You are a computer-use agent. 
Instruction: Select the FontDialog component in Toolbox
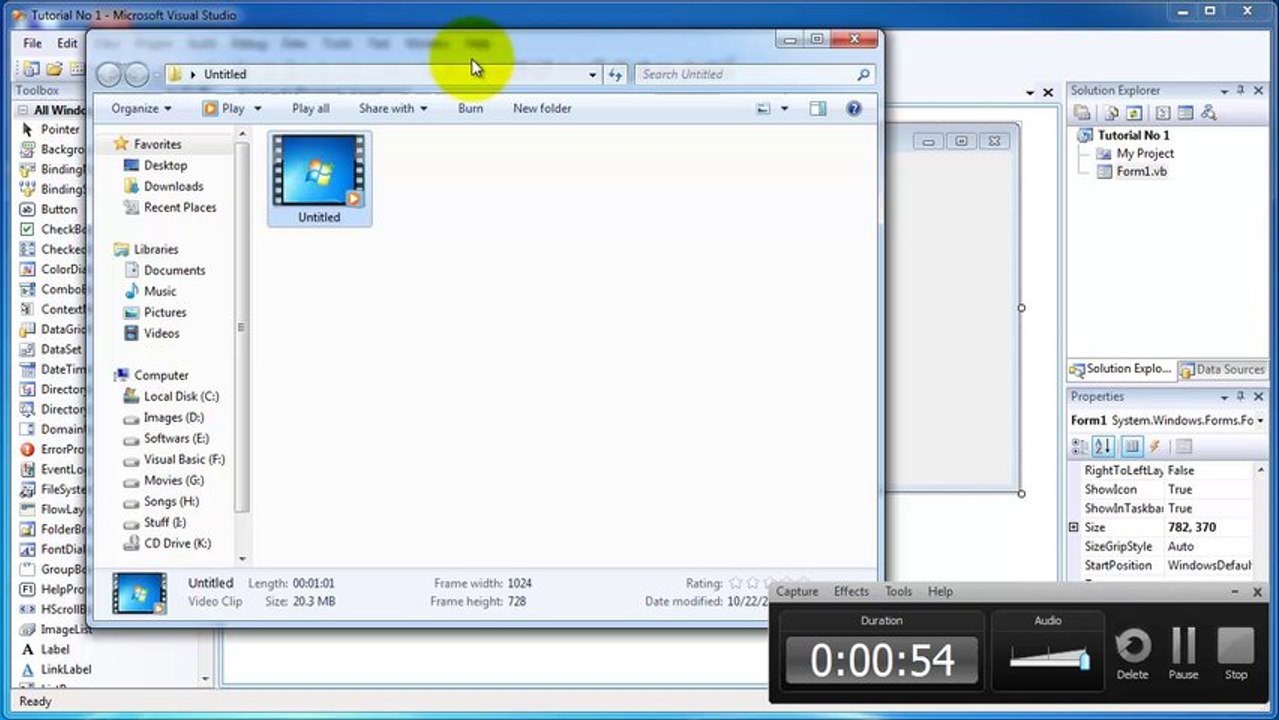pyautogui.click(x=53, y=549)
